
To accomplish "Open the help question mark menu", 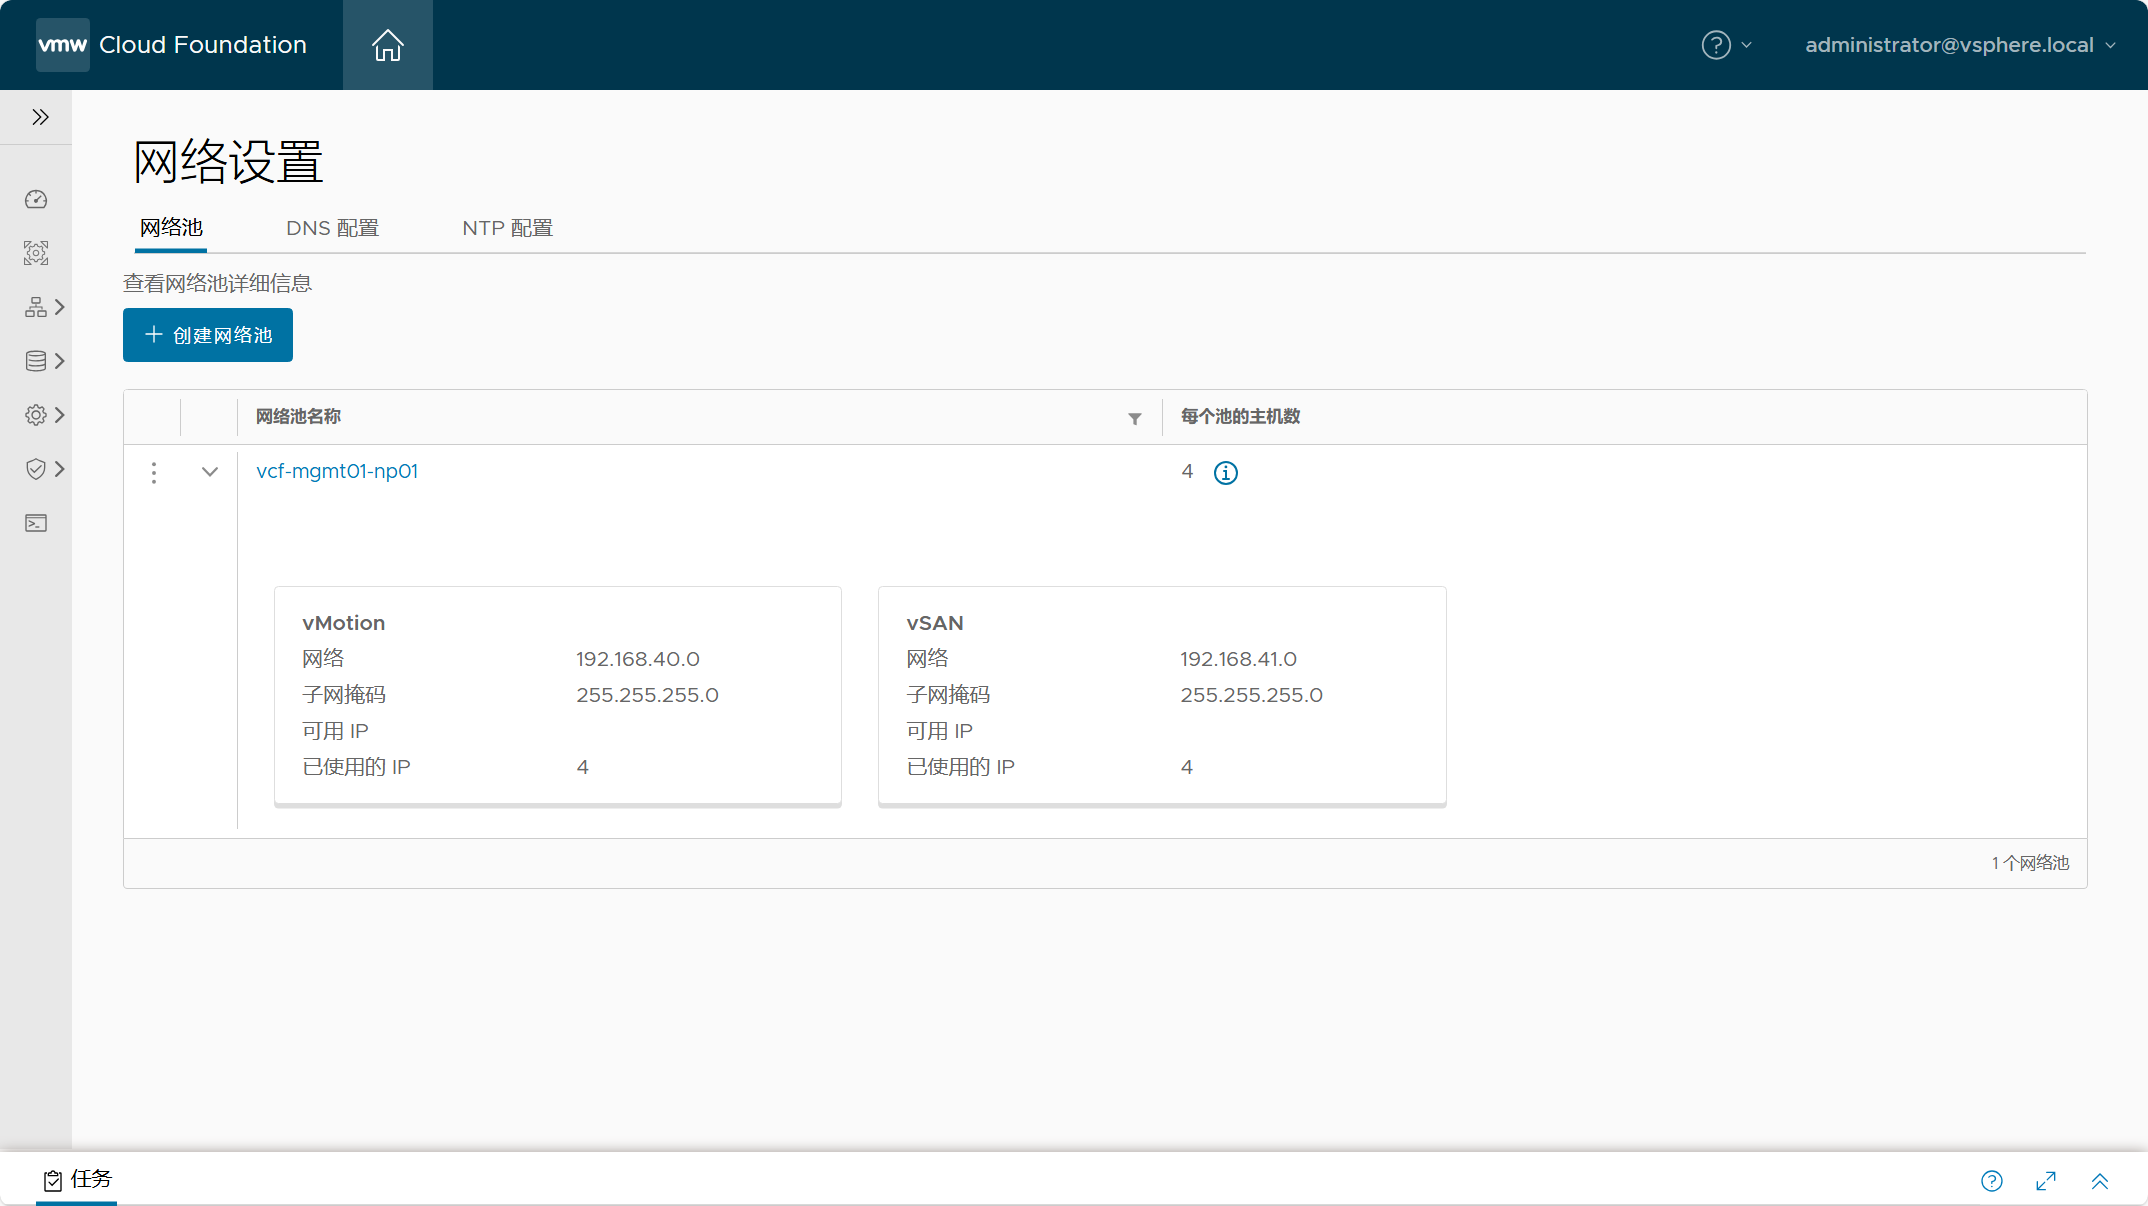I will pyautogui.click(x=1726, y=45).
